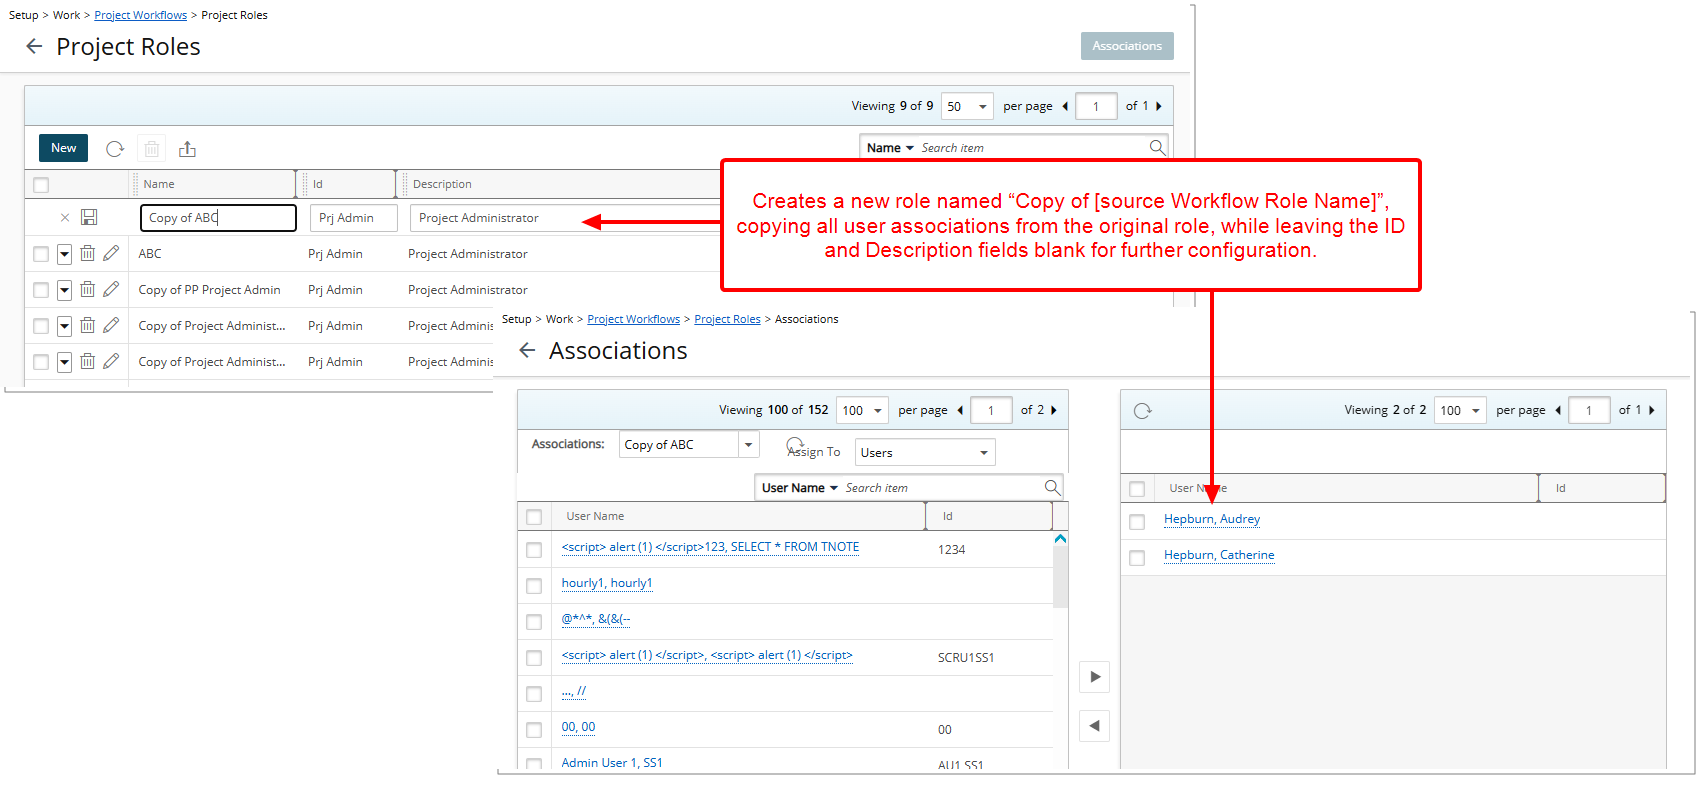The width and height of the screenshot is (1707, 786).
Task: Go to previous page of available users
Action: click(960, 410)
